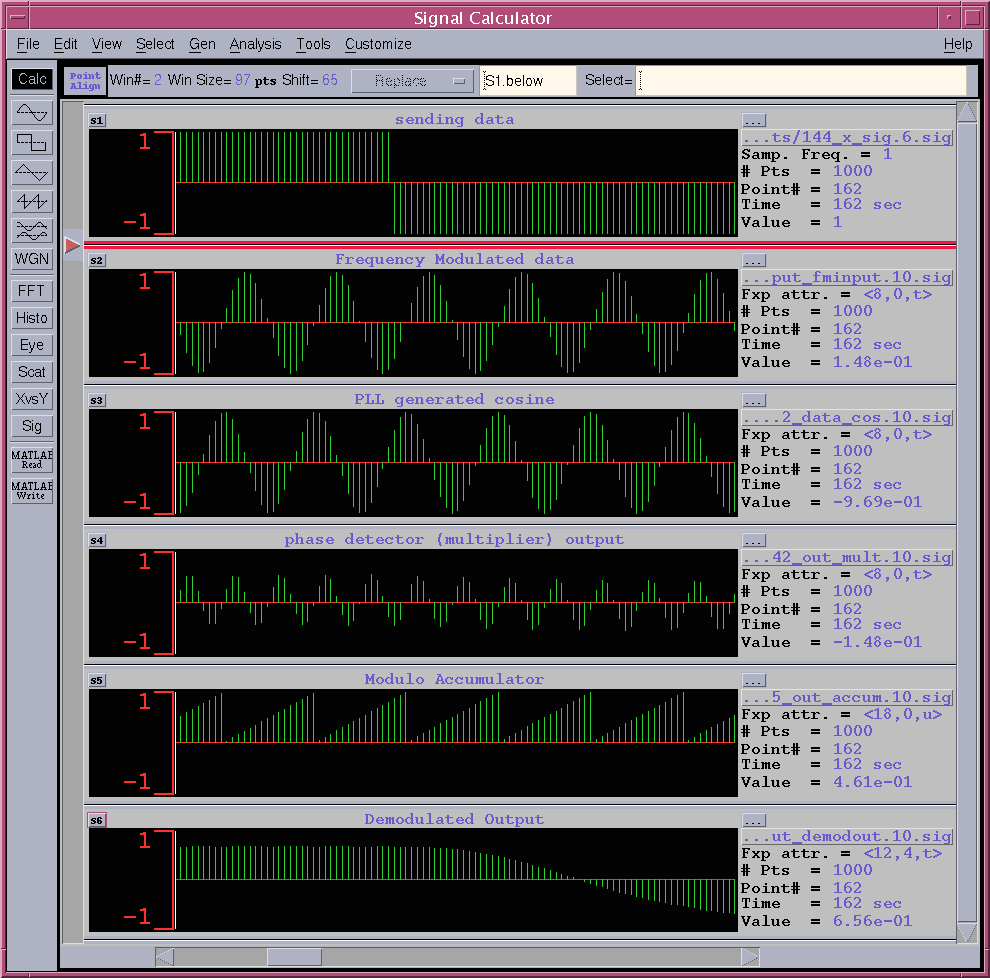990x978 pixels.
Task: Toggle the Point Align icon
Action: (85, 81)
